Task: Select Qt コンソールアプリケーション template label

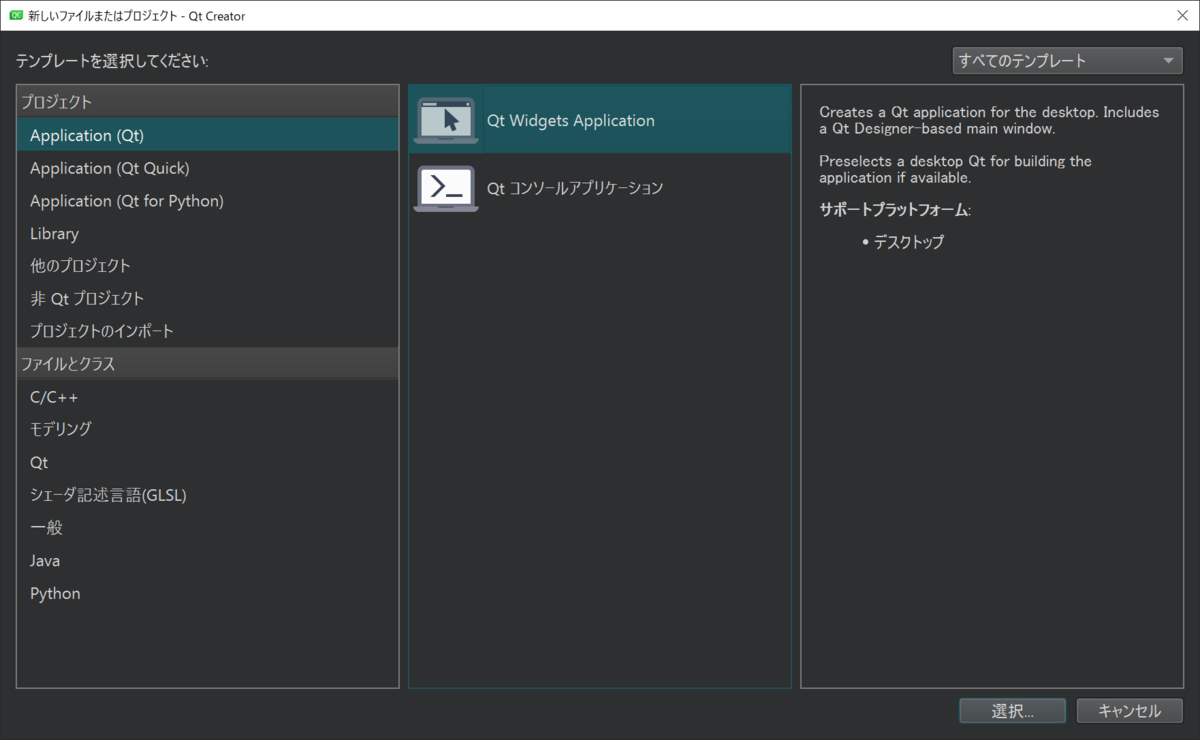Action: [x=575, y=188]
